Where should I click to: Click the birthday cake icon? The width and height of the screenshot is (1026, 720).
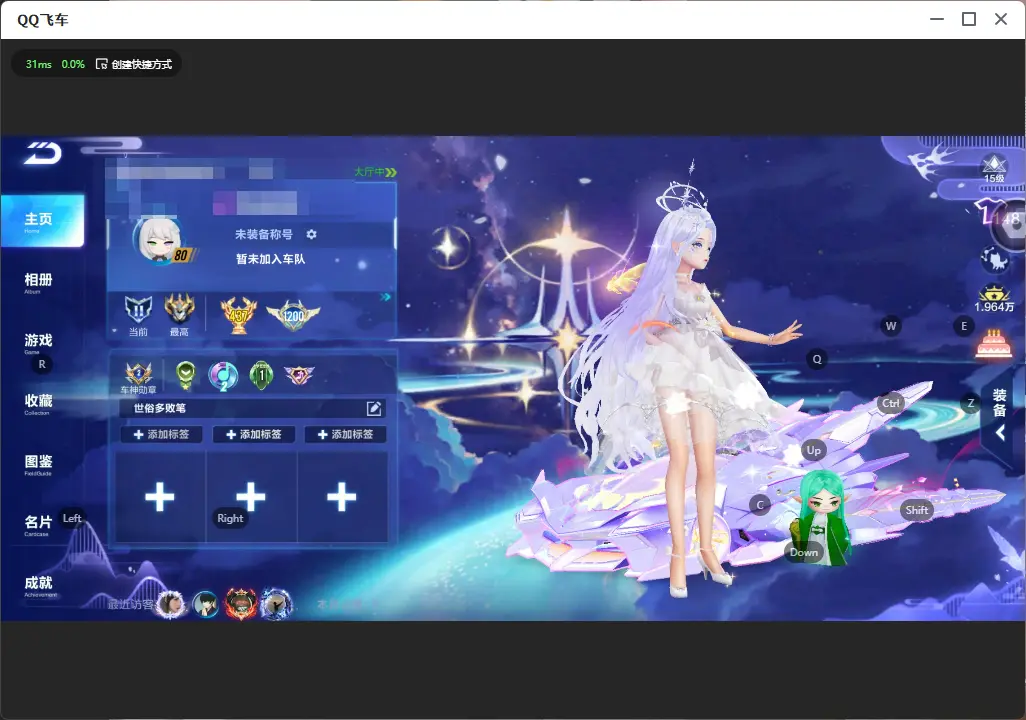(x=993, y=344)
